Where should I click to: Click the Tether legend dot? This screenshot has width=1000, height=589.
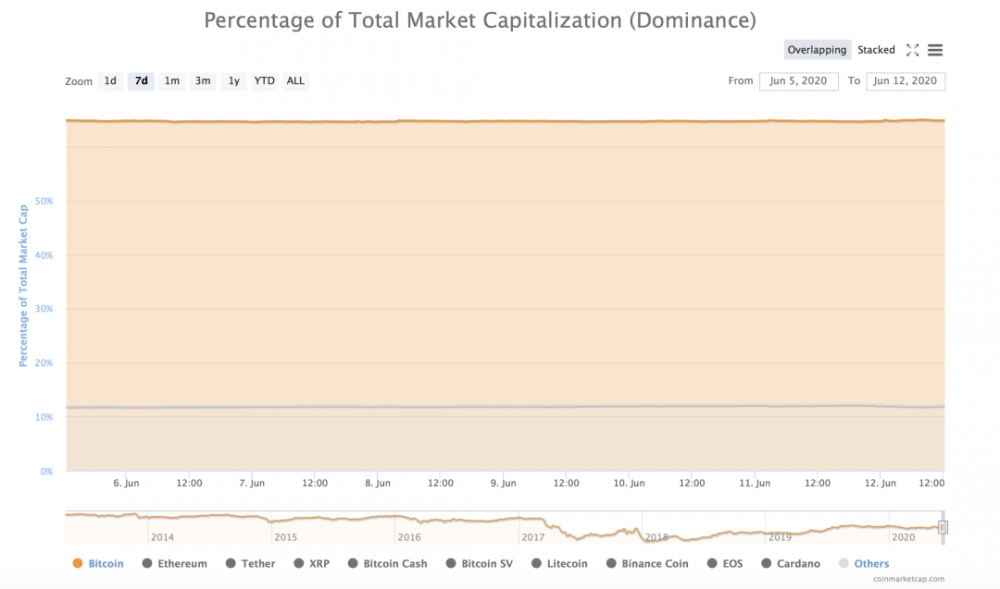pos(231,564)
